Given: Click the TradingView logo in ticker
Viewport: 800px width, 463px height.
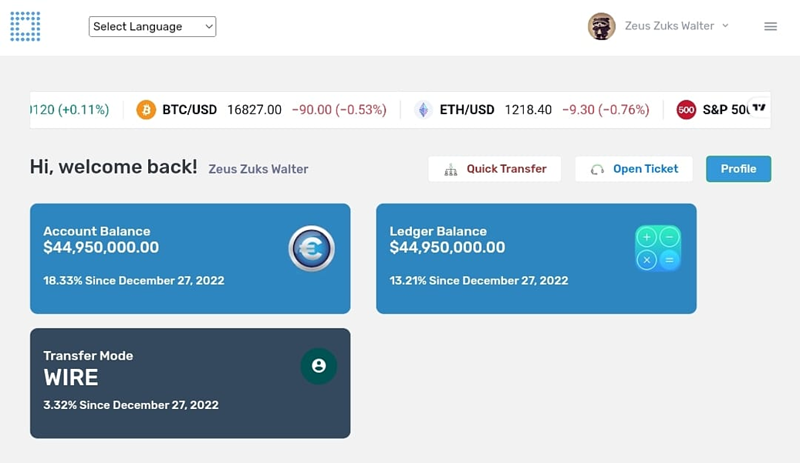Looking at the screenshot, I should 759,108.
